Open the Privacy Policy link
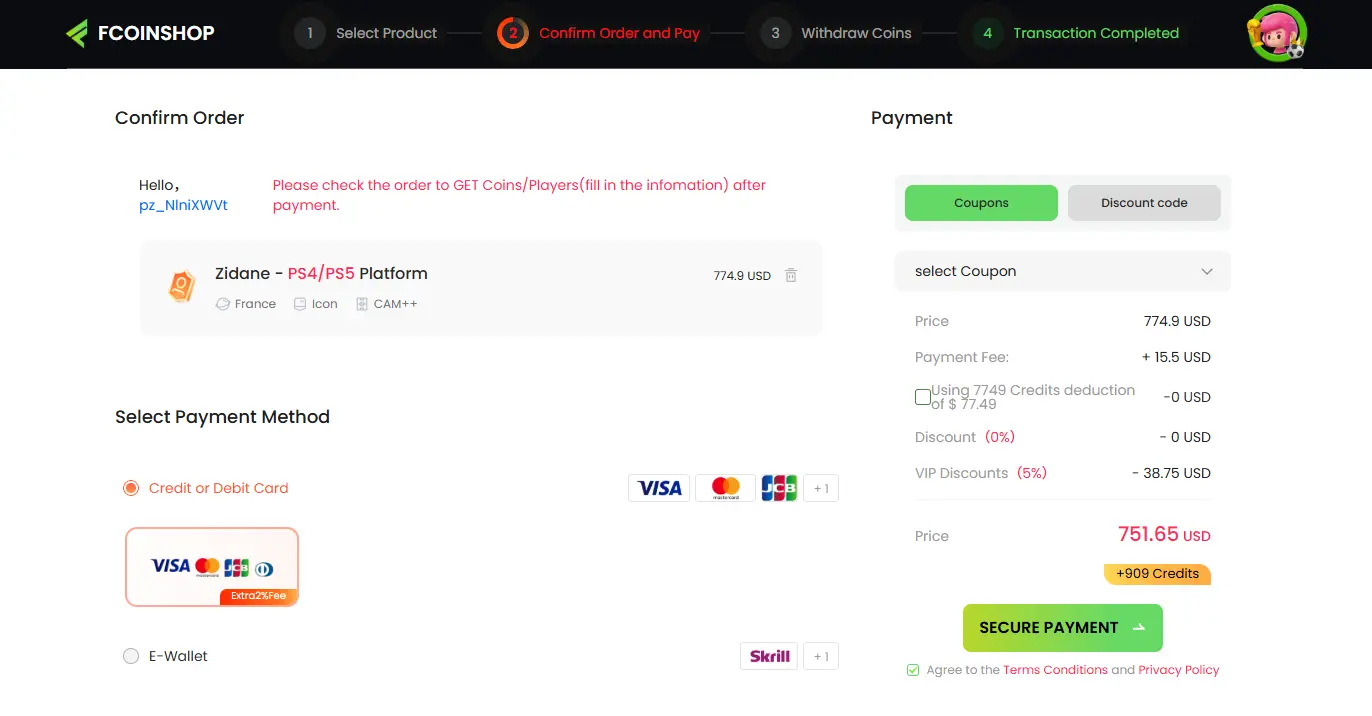The image size is (1372, 716). coord(1179,669)
